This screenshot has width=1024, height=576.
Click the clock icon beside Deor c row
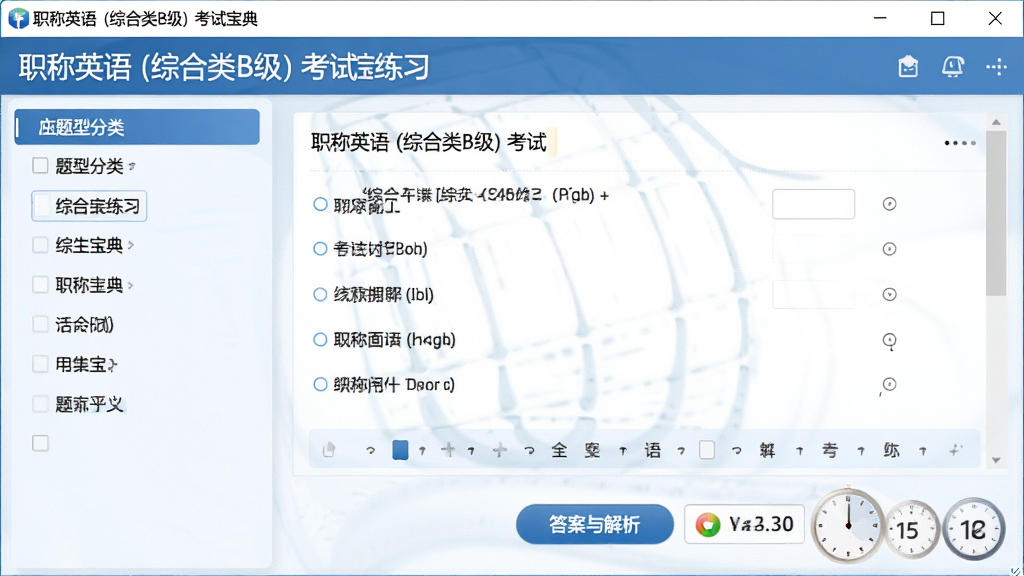[889, 385]
